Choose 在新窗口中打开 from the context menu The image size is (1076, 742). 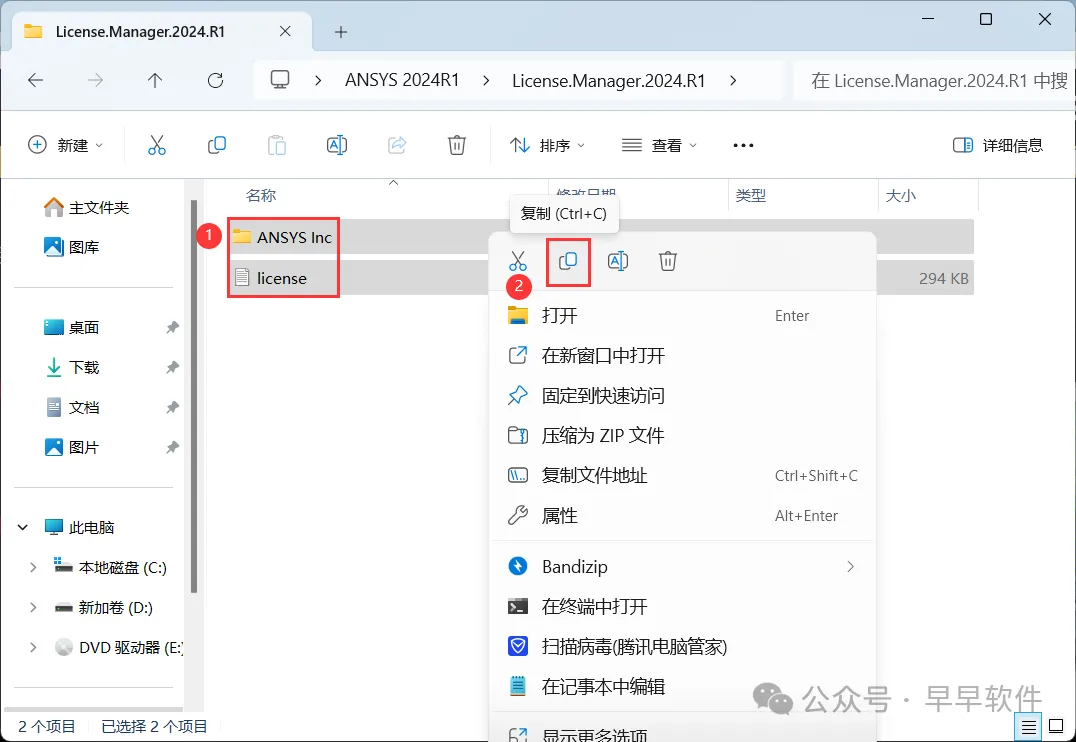pos(683,356)
